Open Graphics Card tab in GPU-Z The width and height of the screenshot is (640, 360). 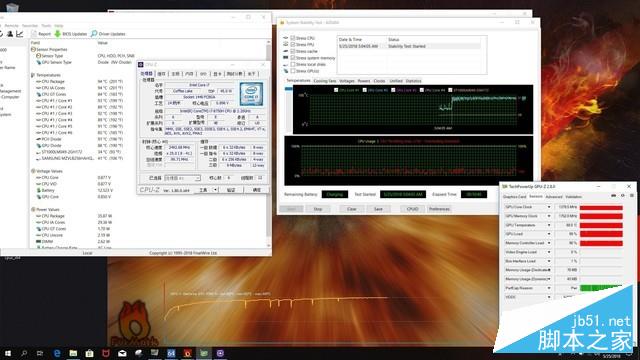pos(515,197)
